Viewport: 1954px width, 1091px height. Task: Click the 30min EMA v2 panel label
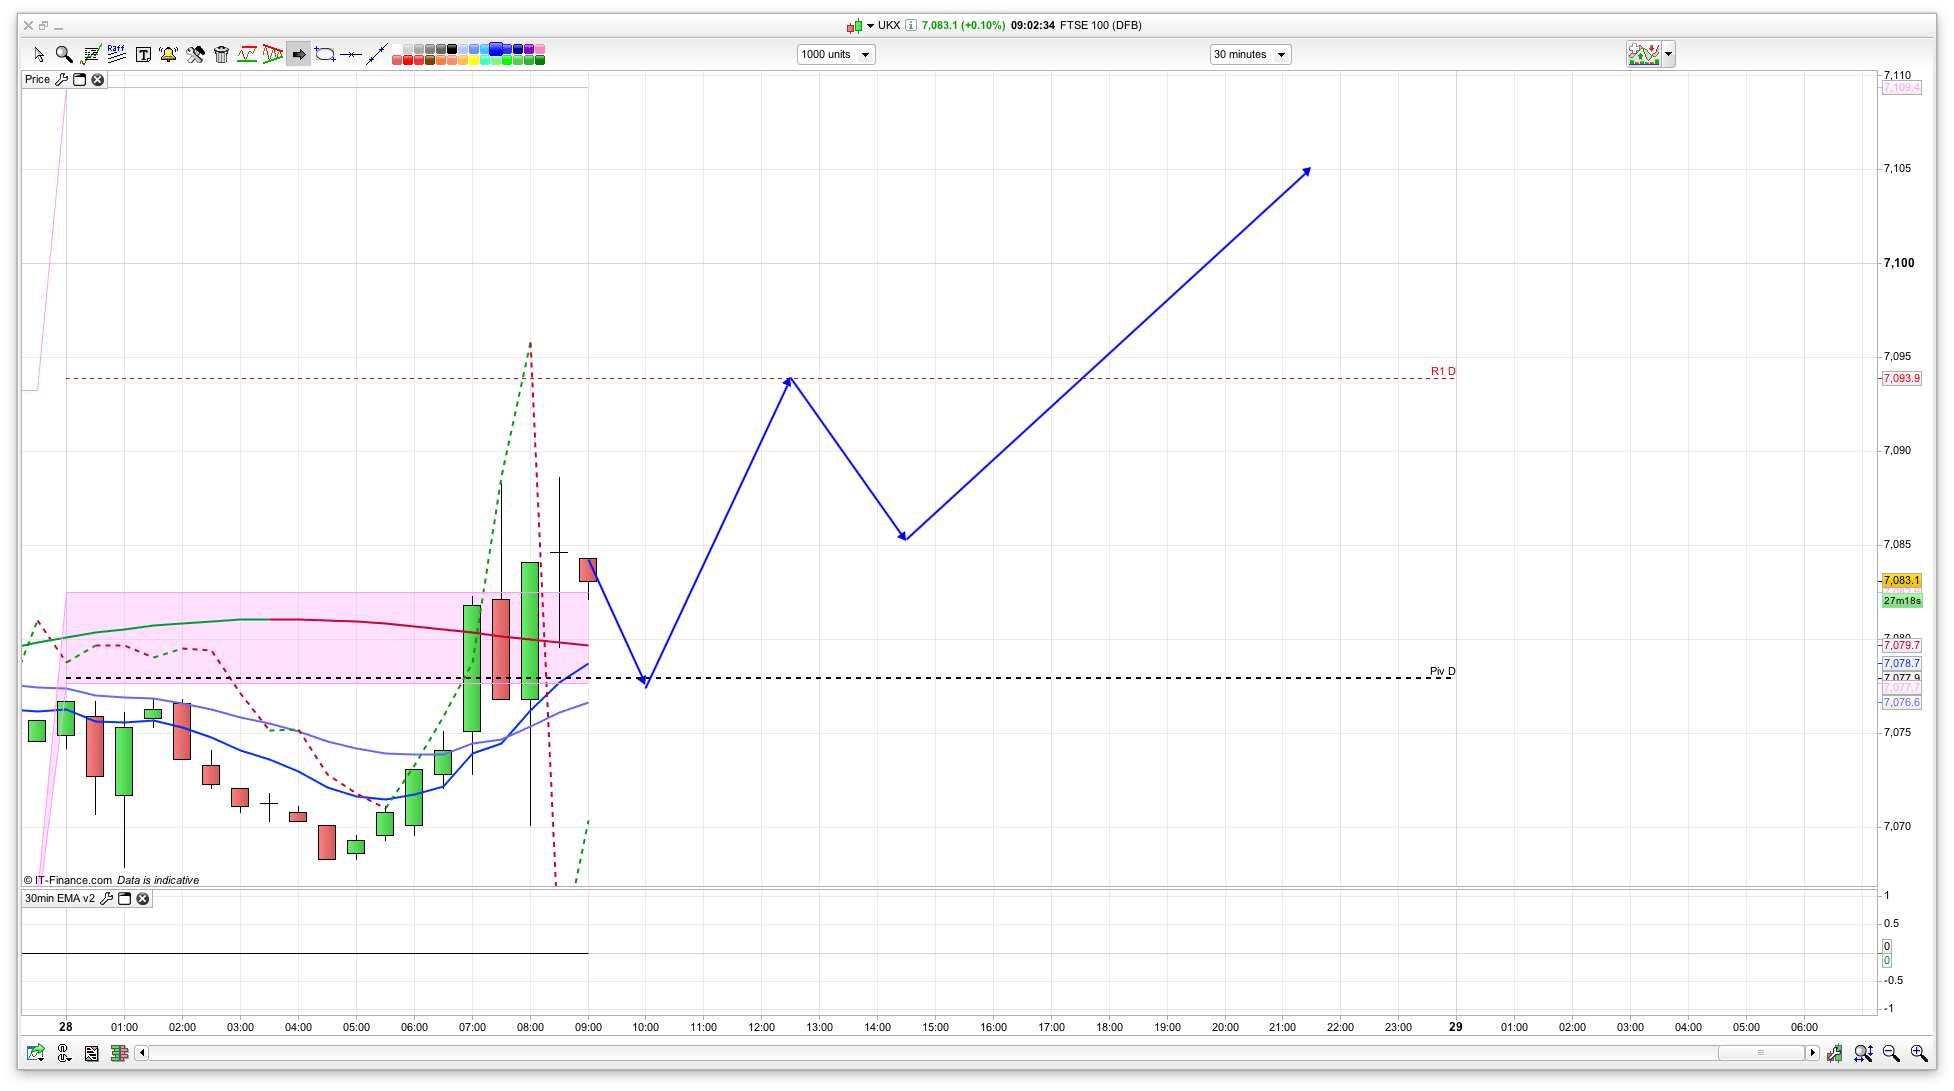pos(59,899)
